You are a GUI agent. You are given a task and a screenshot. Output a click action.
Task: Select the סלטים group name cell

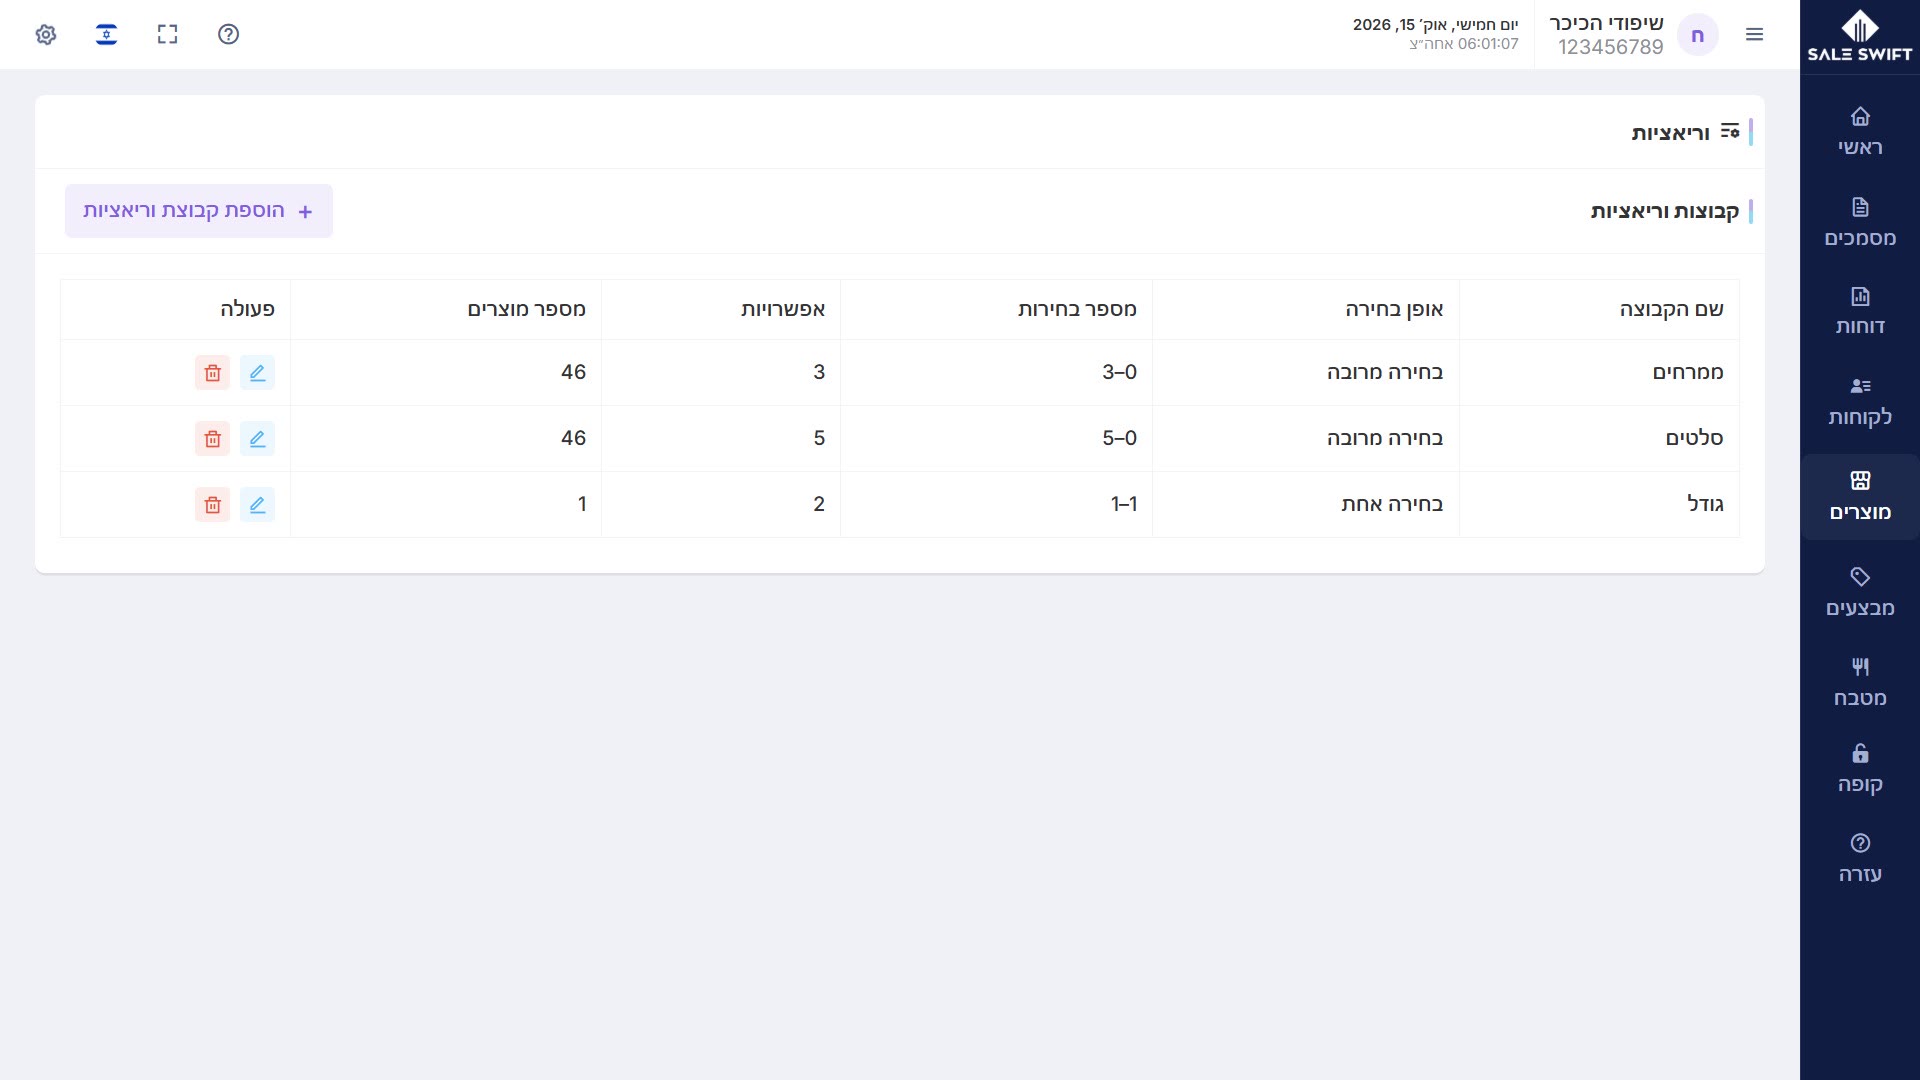(x=1599, y=438)
